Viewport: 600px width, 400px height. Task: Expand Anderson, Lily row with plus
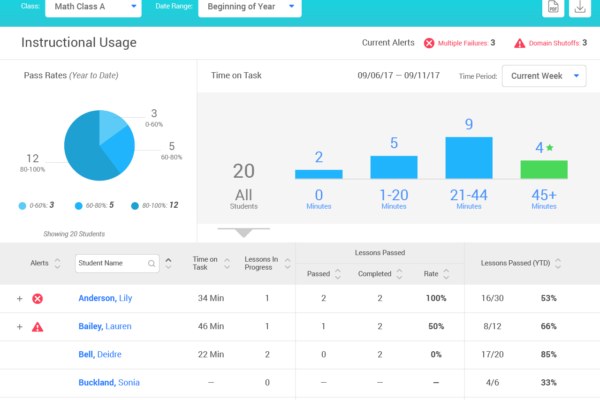click(20, 299)
